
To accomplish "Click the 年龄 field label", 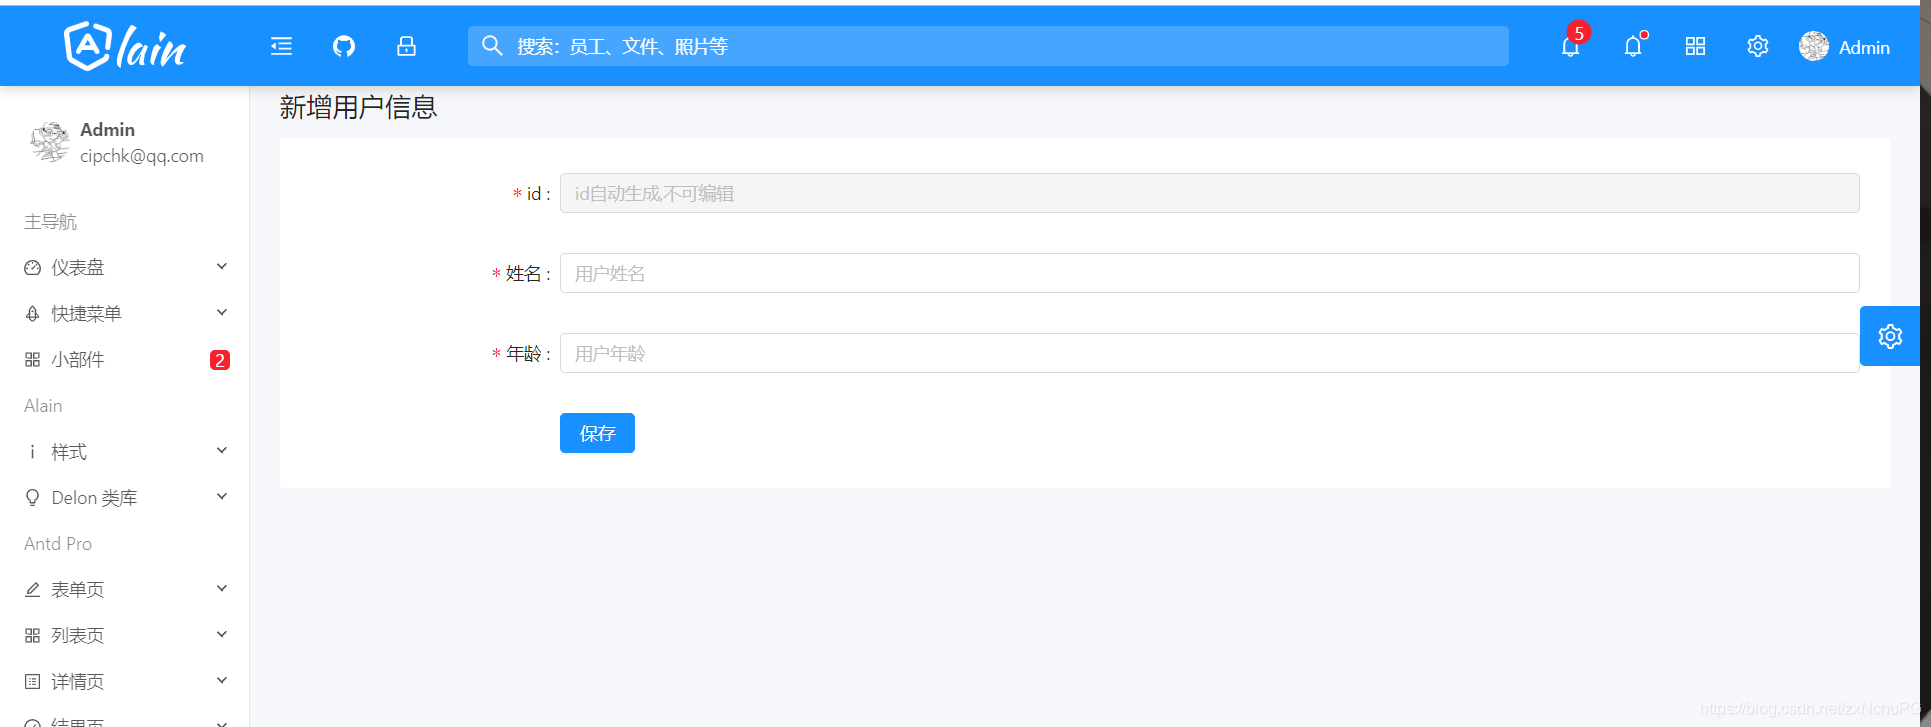I will (523, 353).
